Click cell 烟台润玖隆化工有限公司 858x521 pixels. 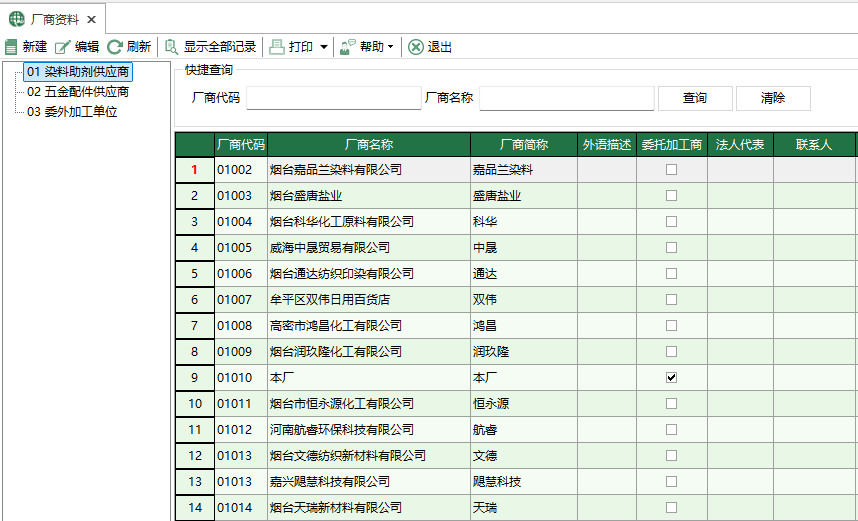coord(369,351)
